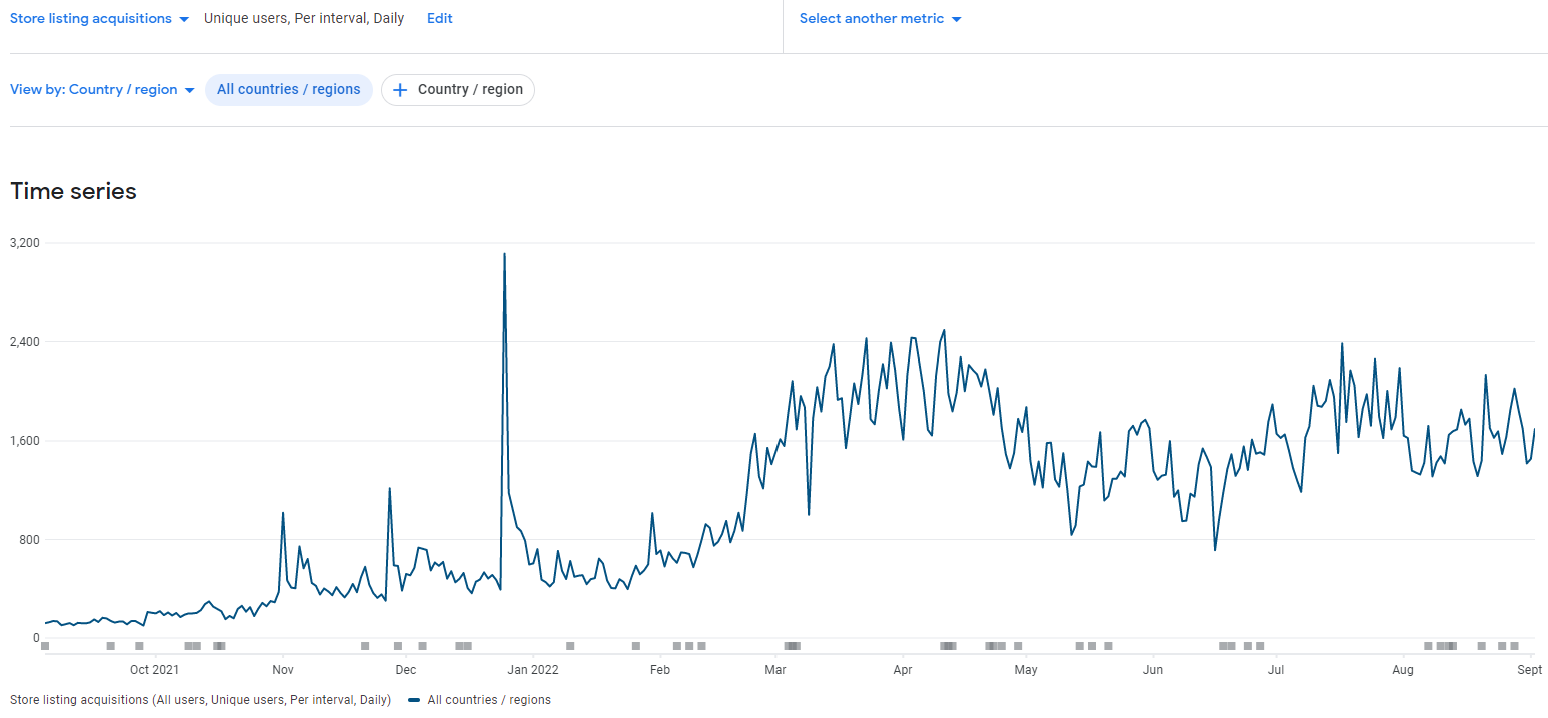This screenshot has height=718, width=1548.
Task: Click the Edit link next to Daily
Action: pyautogui.click(x=439, y=18)
